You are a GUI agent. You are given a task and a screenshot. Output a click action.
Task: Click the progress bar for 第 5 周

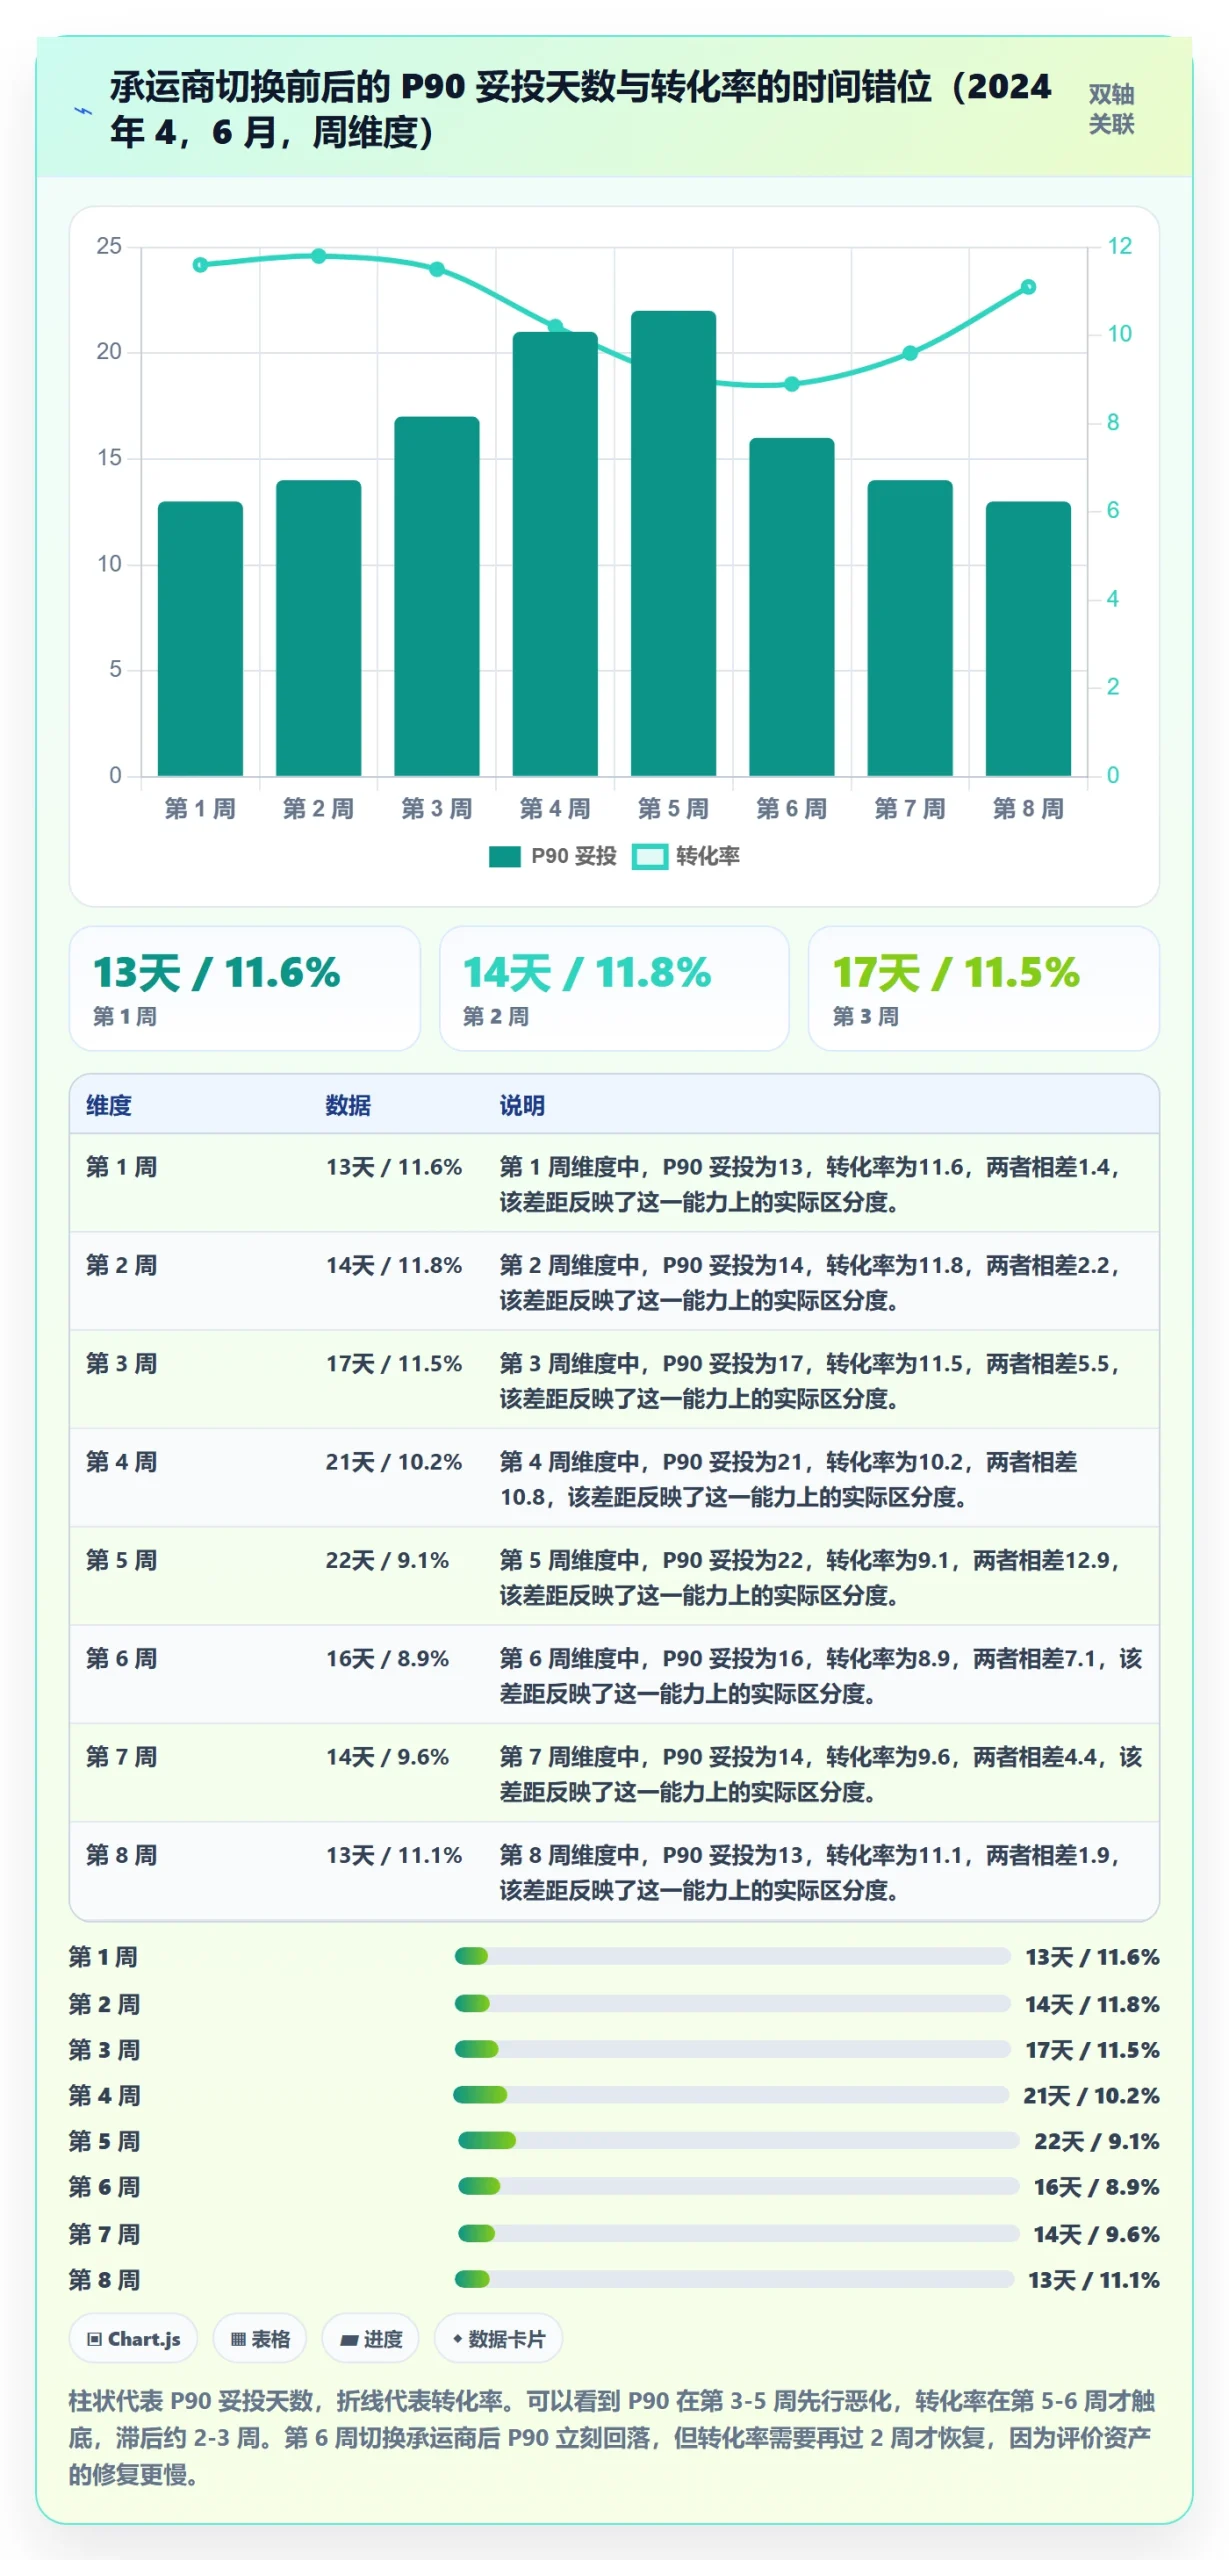point(739,2140)
